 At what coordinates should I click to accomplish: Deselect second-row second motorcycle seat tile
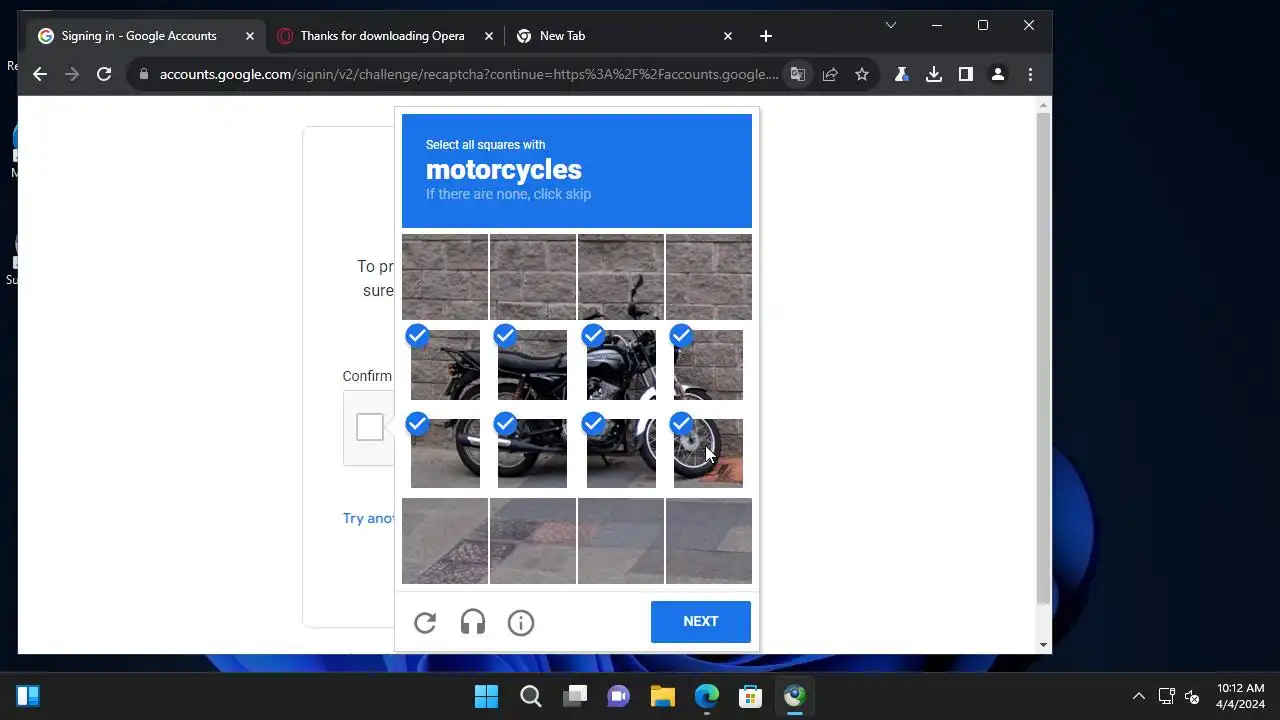pos(533,365)
